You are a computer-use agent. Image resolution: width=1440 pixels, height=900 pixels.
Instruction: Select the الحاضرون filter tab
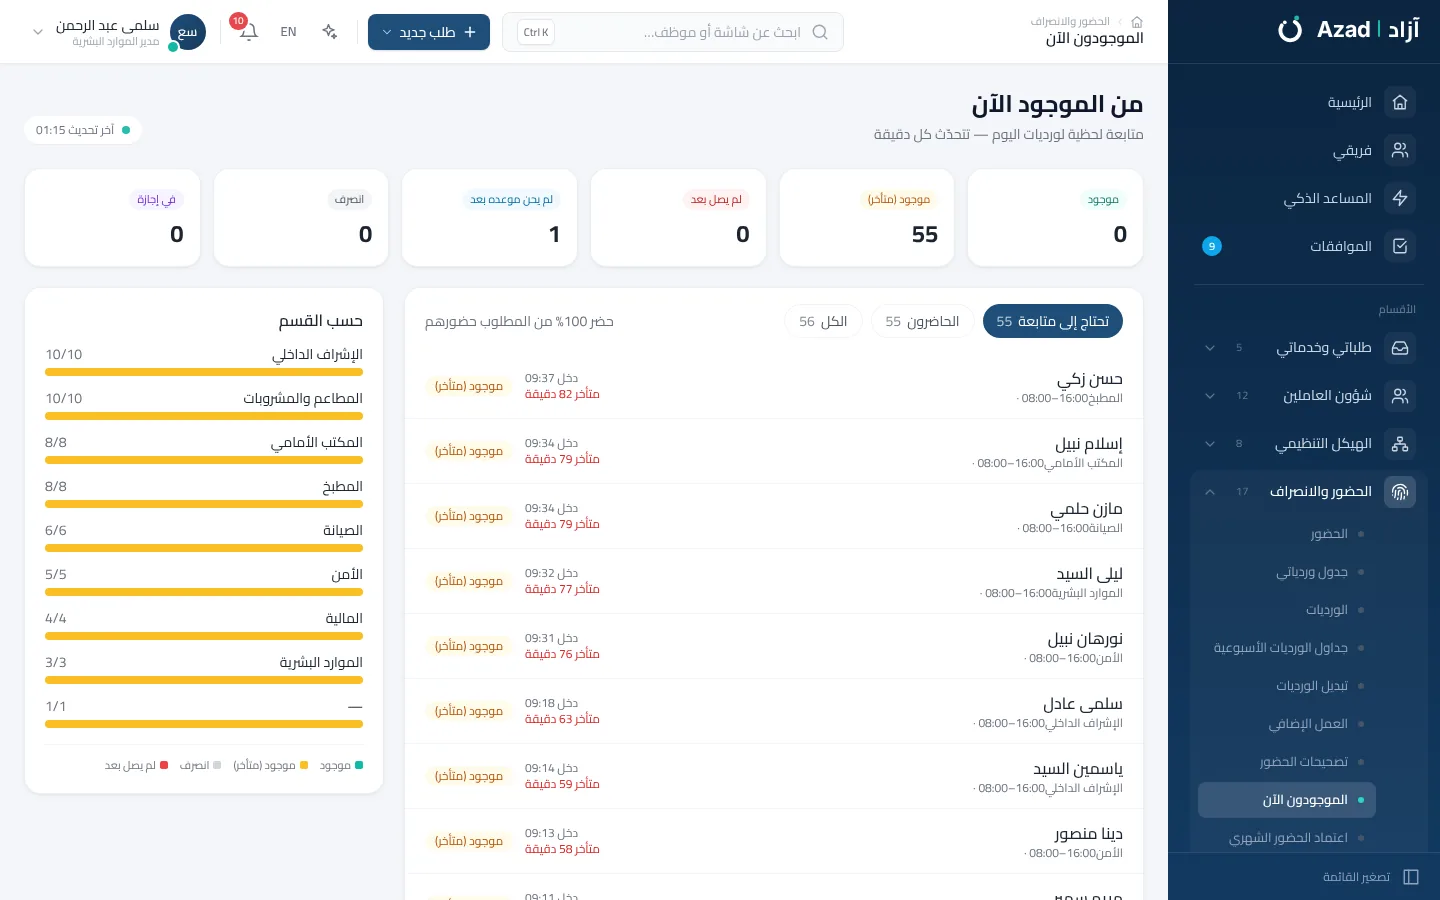(922, 321)
